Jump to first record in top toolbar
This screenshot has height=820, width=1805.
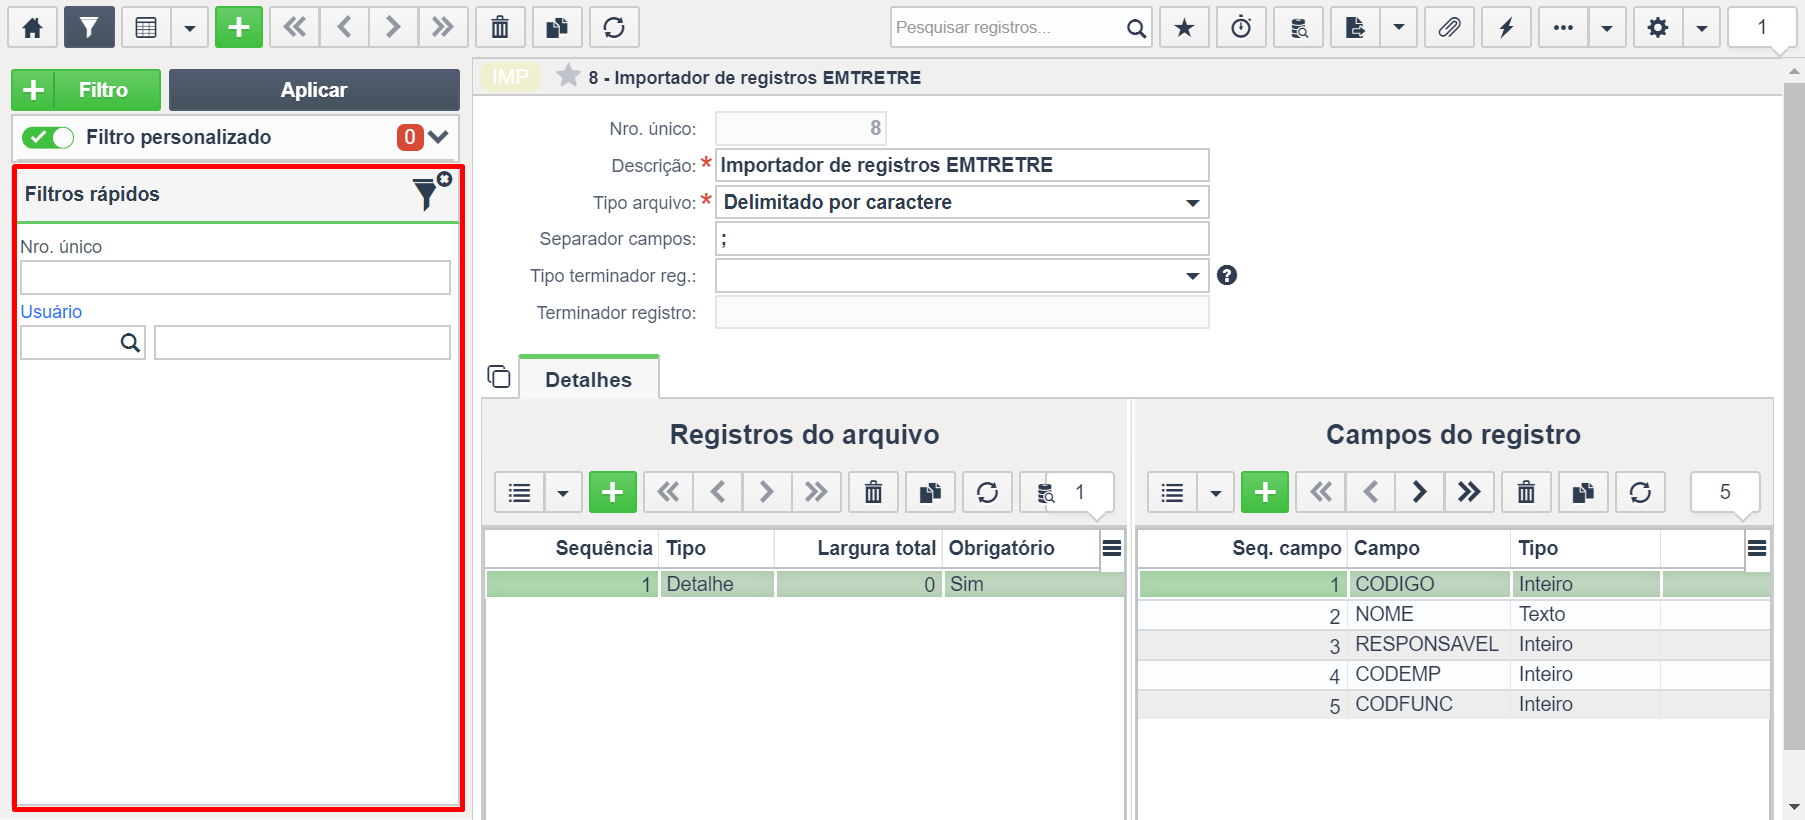pyautogui.click(x=295, y=27)
